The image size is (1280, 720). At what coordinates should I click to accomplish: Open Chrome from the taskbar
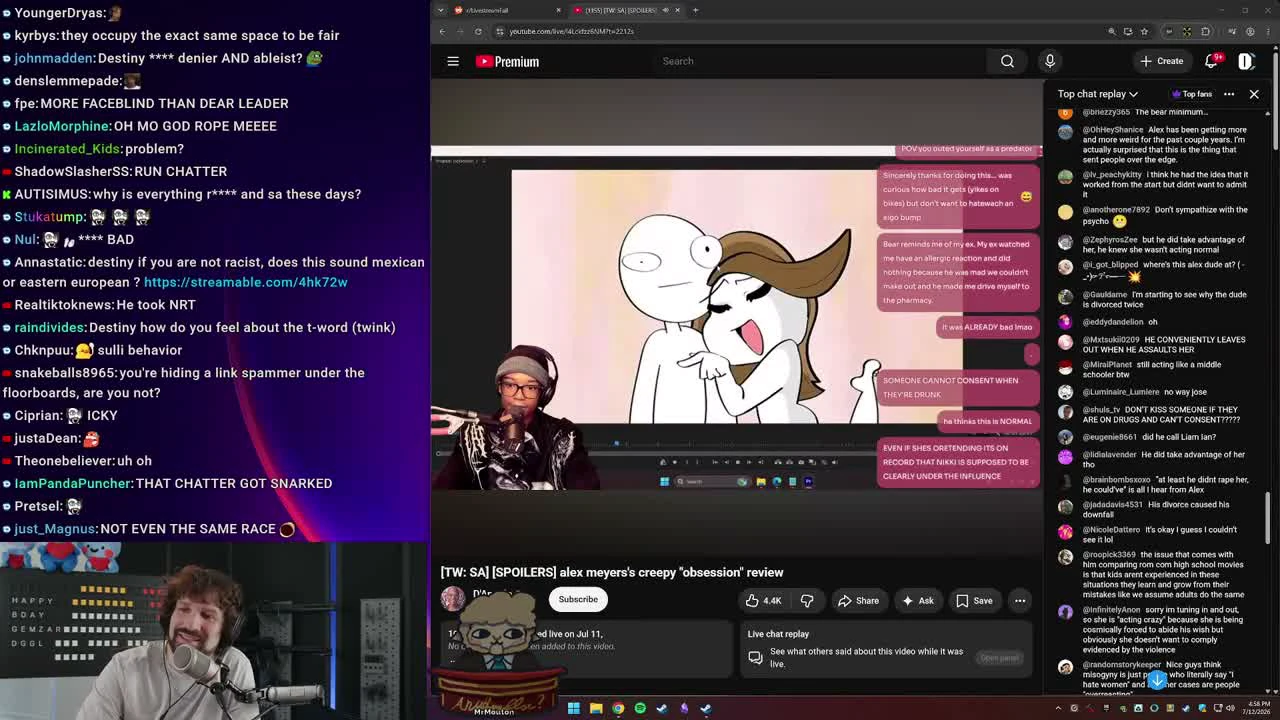pos(618,708)
